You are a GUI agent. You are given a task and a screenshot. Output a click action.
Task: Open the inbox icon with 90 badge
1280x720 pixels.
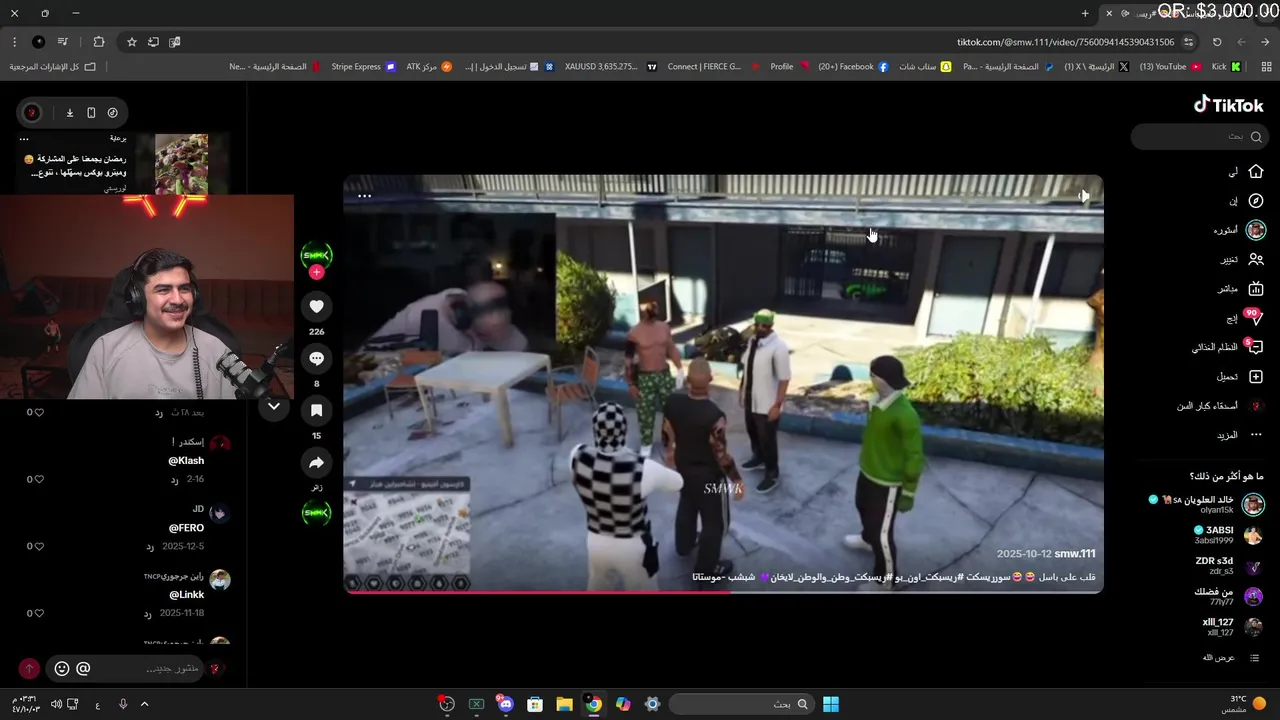tap(1254, 317)
